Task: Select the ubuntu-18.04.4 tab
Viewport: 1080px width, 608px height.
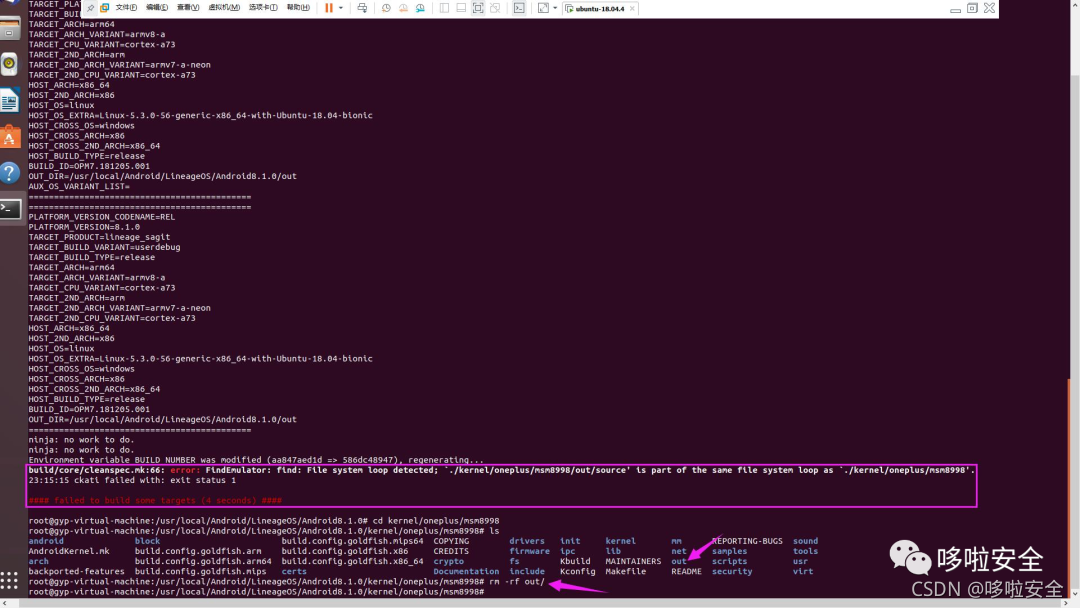Action: (599, 8)
